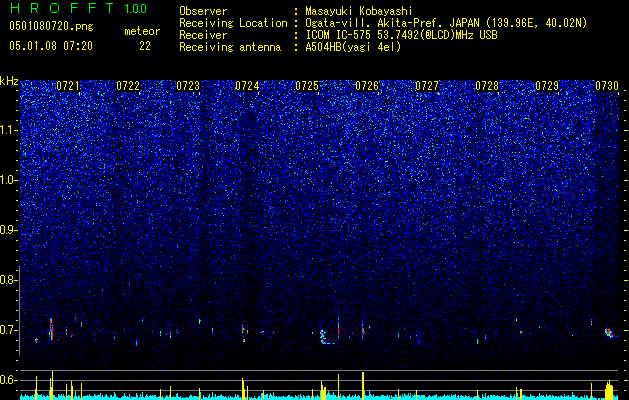Click the meteor label
The image size is (629, 400).
click(142, 31)
